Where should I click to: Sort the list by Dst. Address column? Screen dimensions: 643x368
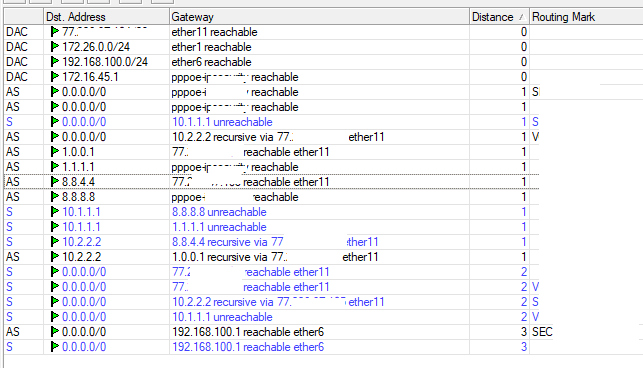(x=106, y=17)
